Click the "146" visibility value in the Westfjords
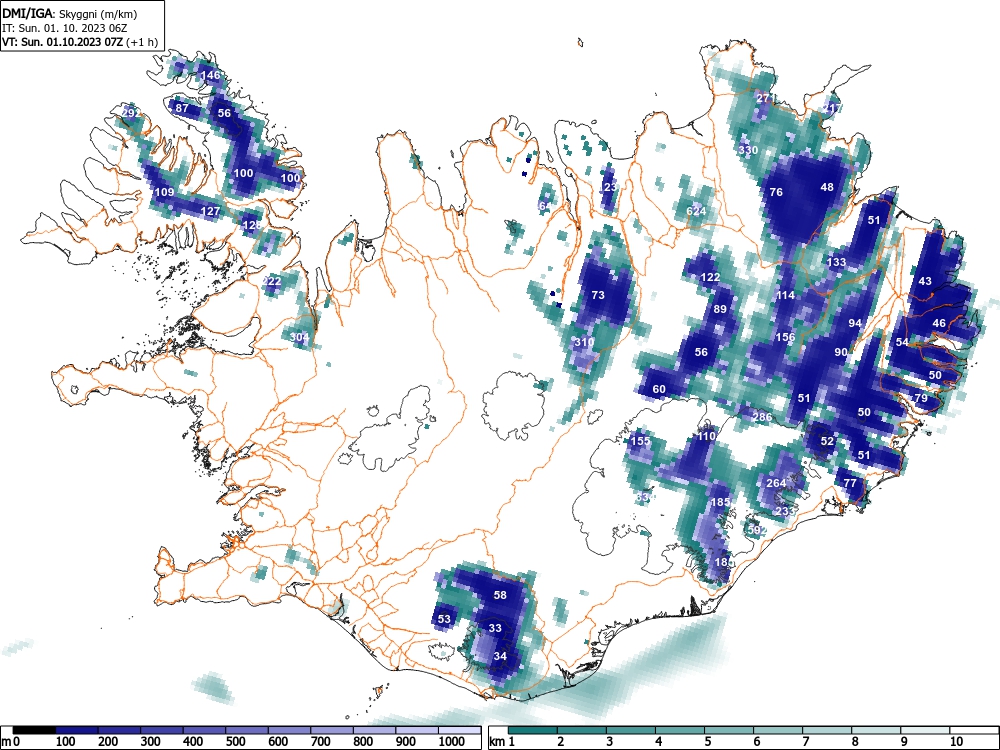Viewport: 1000px width, 750px height. 210,75
